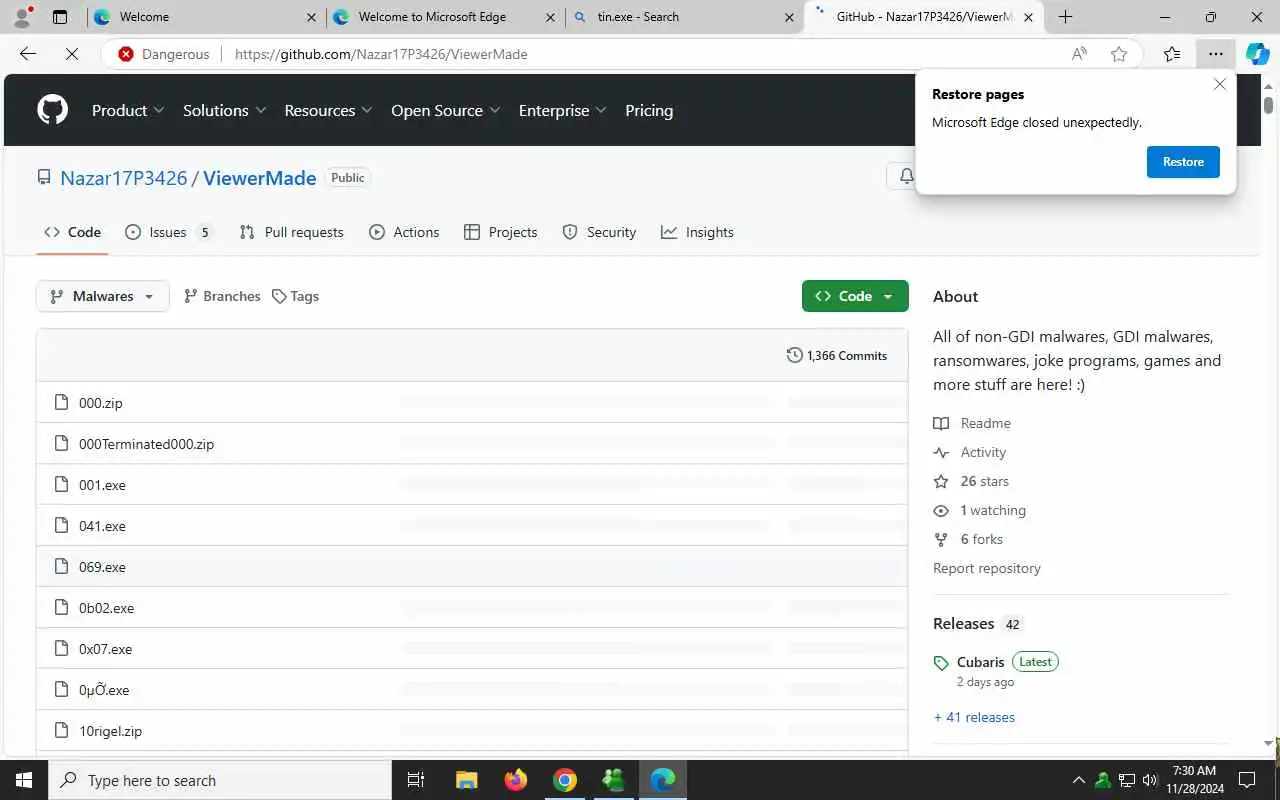Click the browser back arrow
The image size is (1280, 800).
pos(28,54)
